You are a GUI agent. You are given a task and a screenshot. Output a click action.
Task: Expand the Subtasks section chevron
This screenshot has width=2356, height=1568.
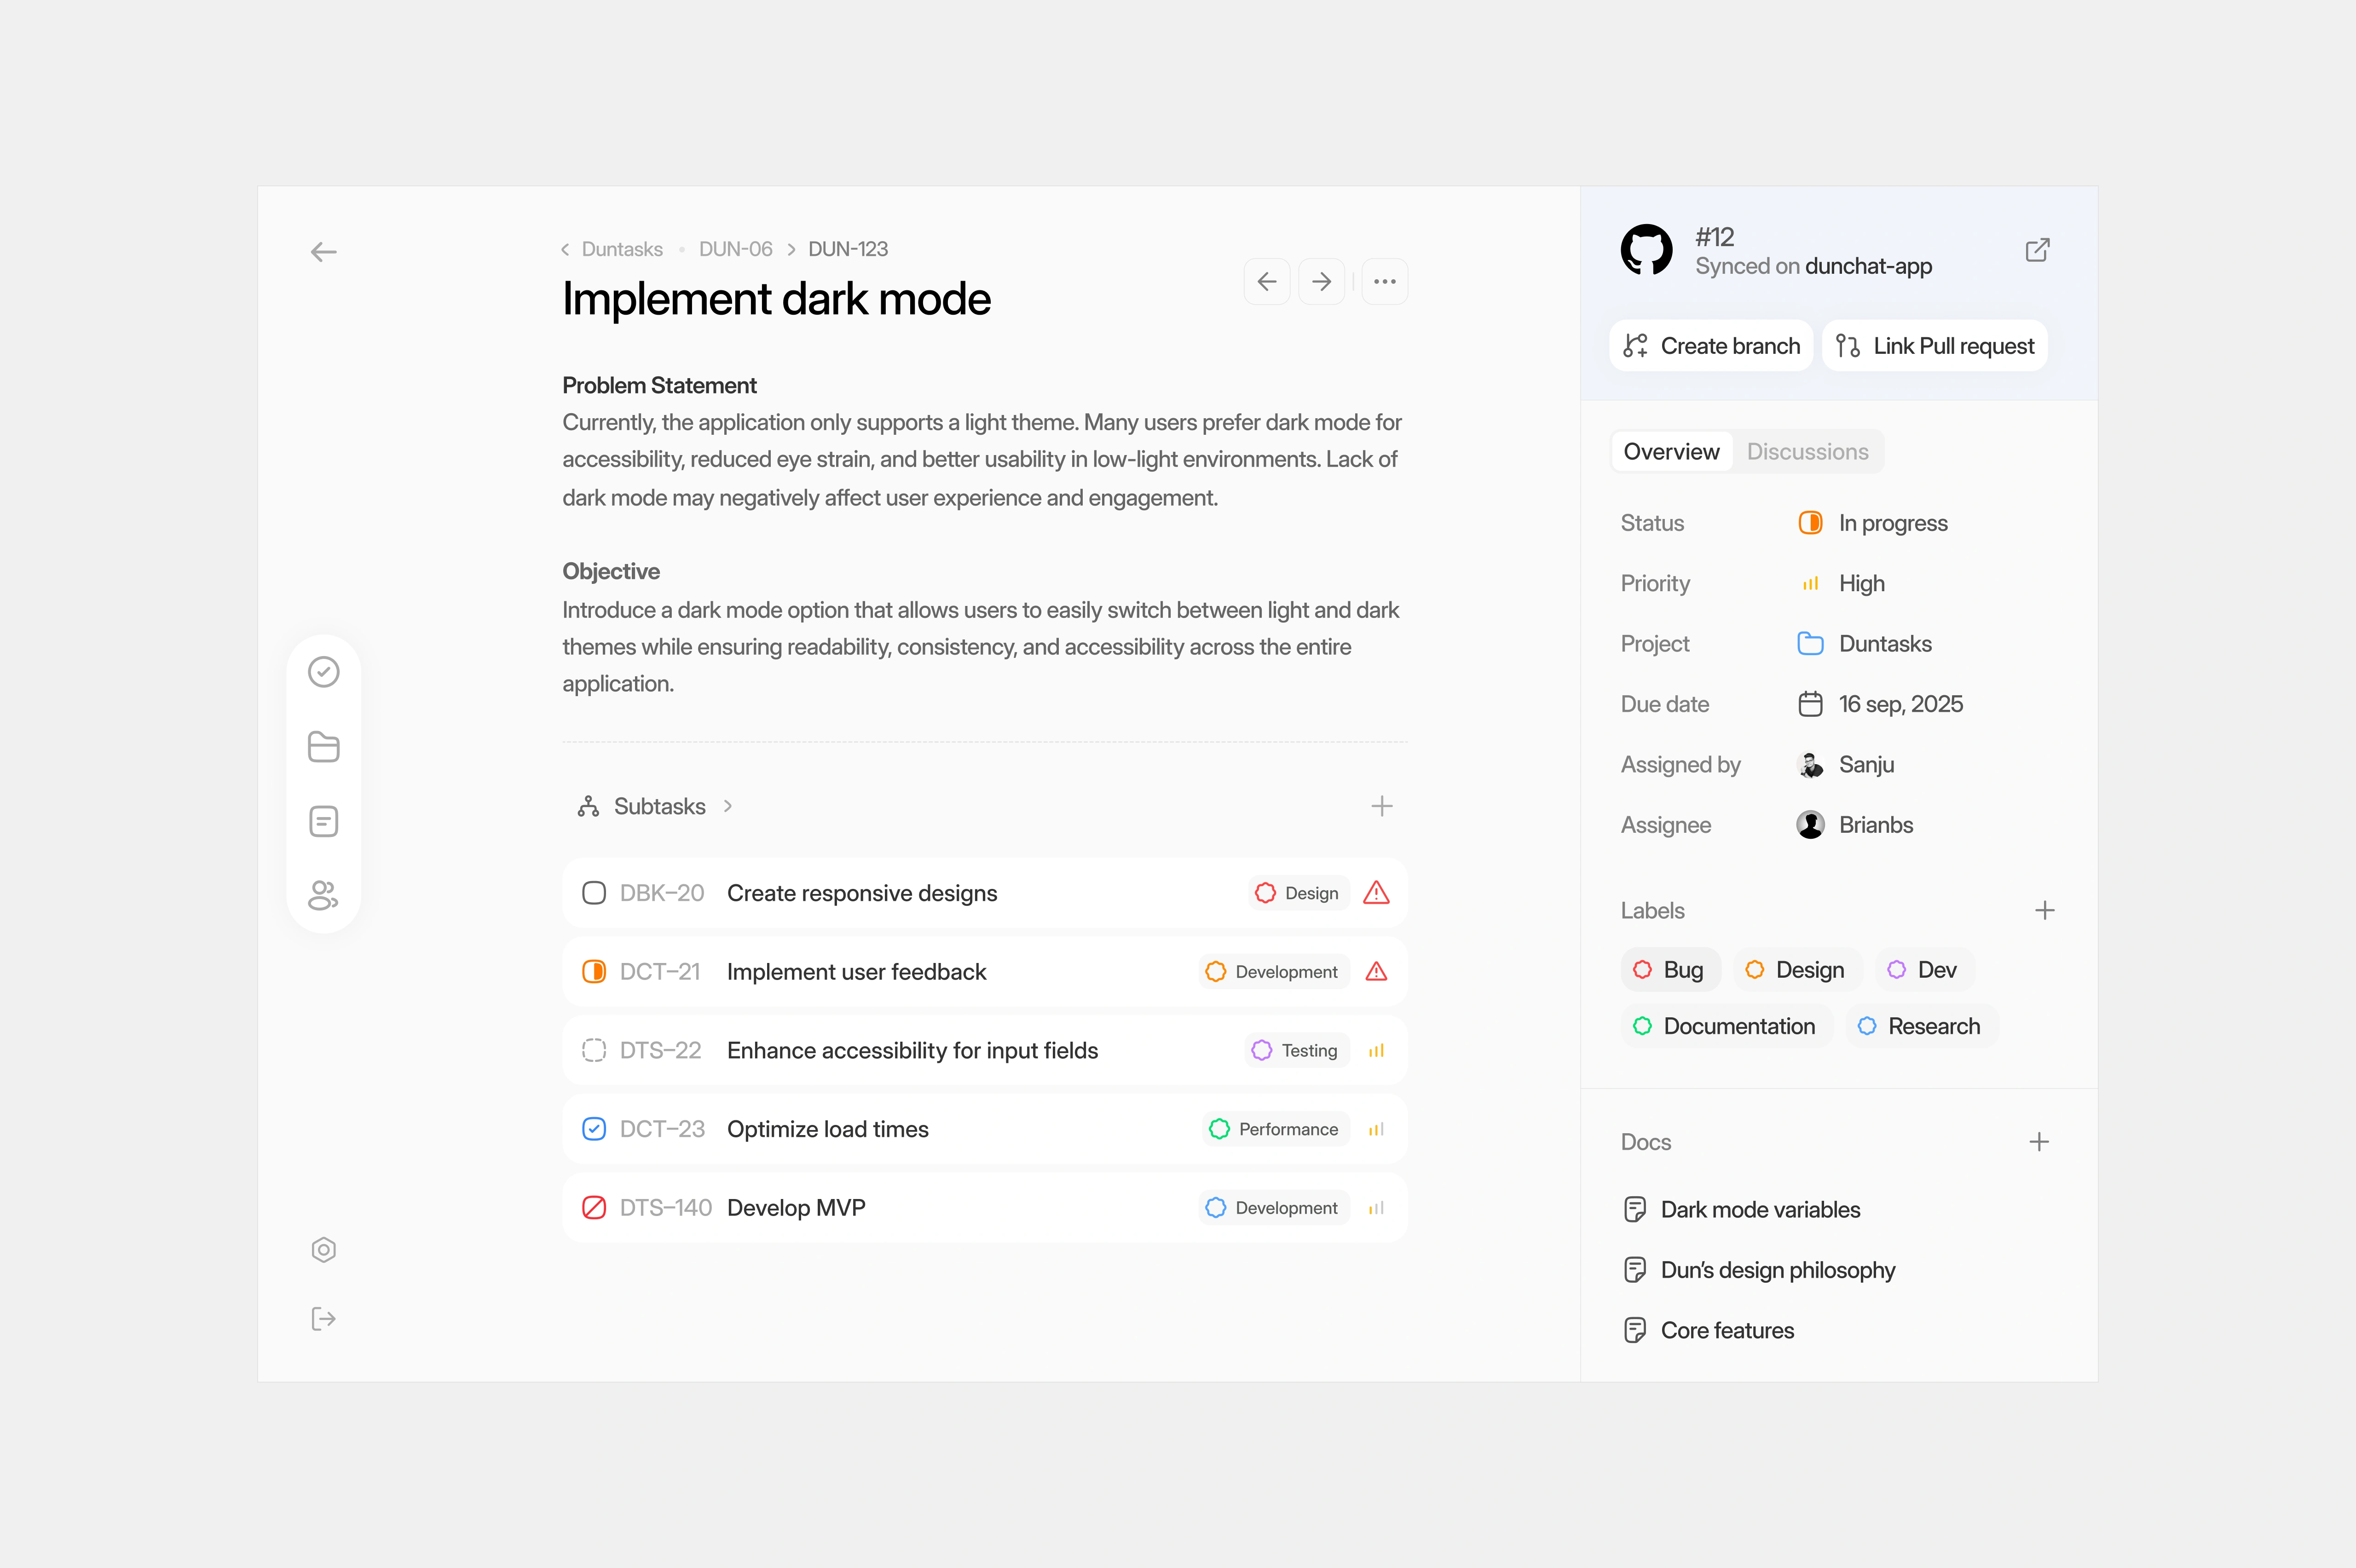coord(728,806)
